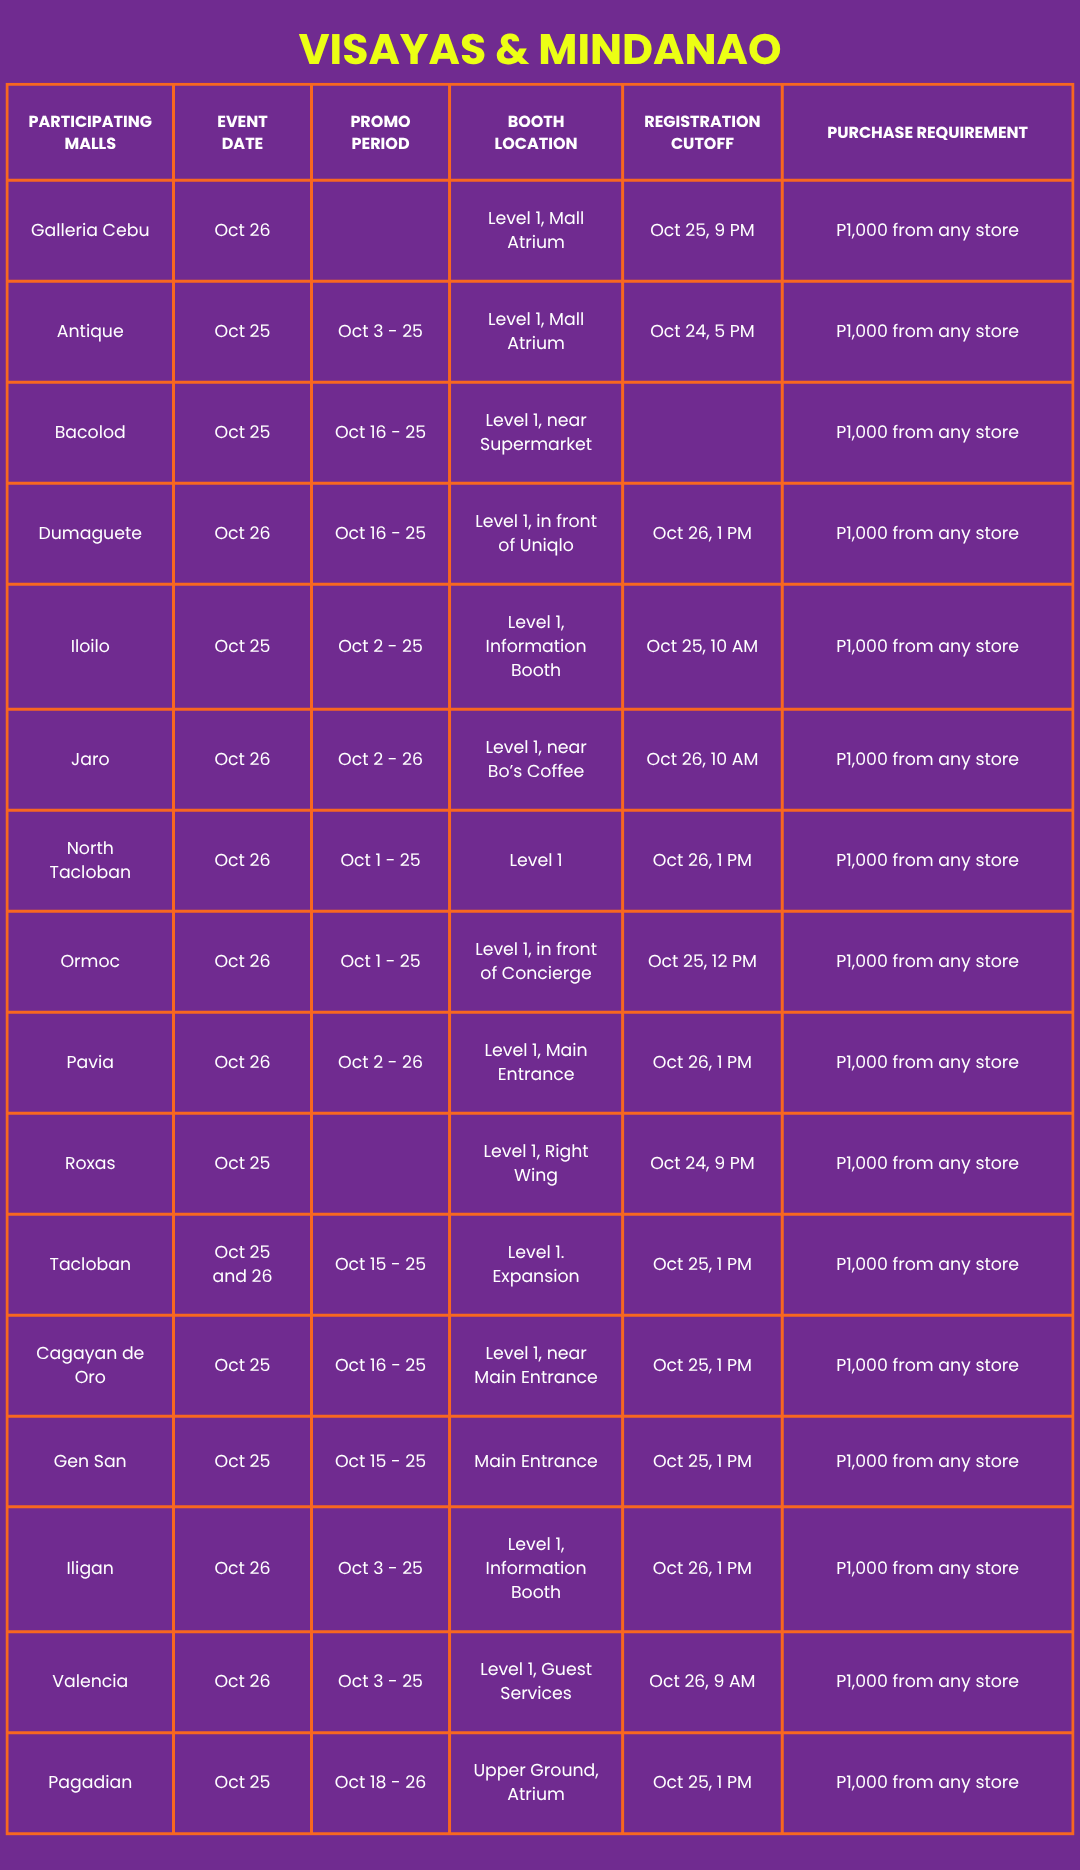The width and height of the screenshot is (1080, 1870).
Task: Click the 'Oct 24, 5 PM' cutoff cell
Action: click(702, 331)
